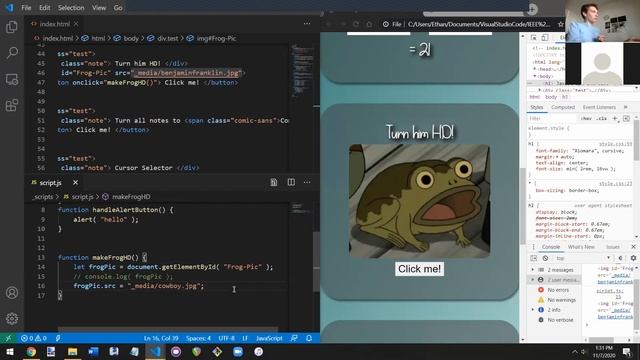Open errors and warnings count in status bar
Image resolution: width=640 pixels, height=360 pixels.
click(x=34, y=338)
